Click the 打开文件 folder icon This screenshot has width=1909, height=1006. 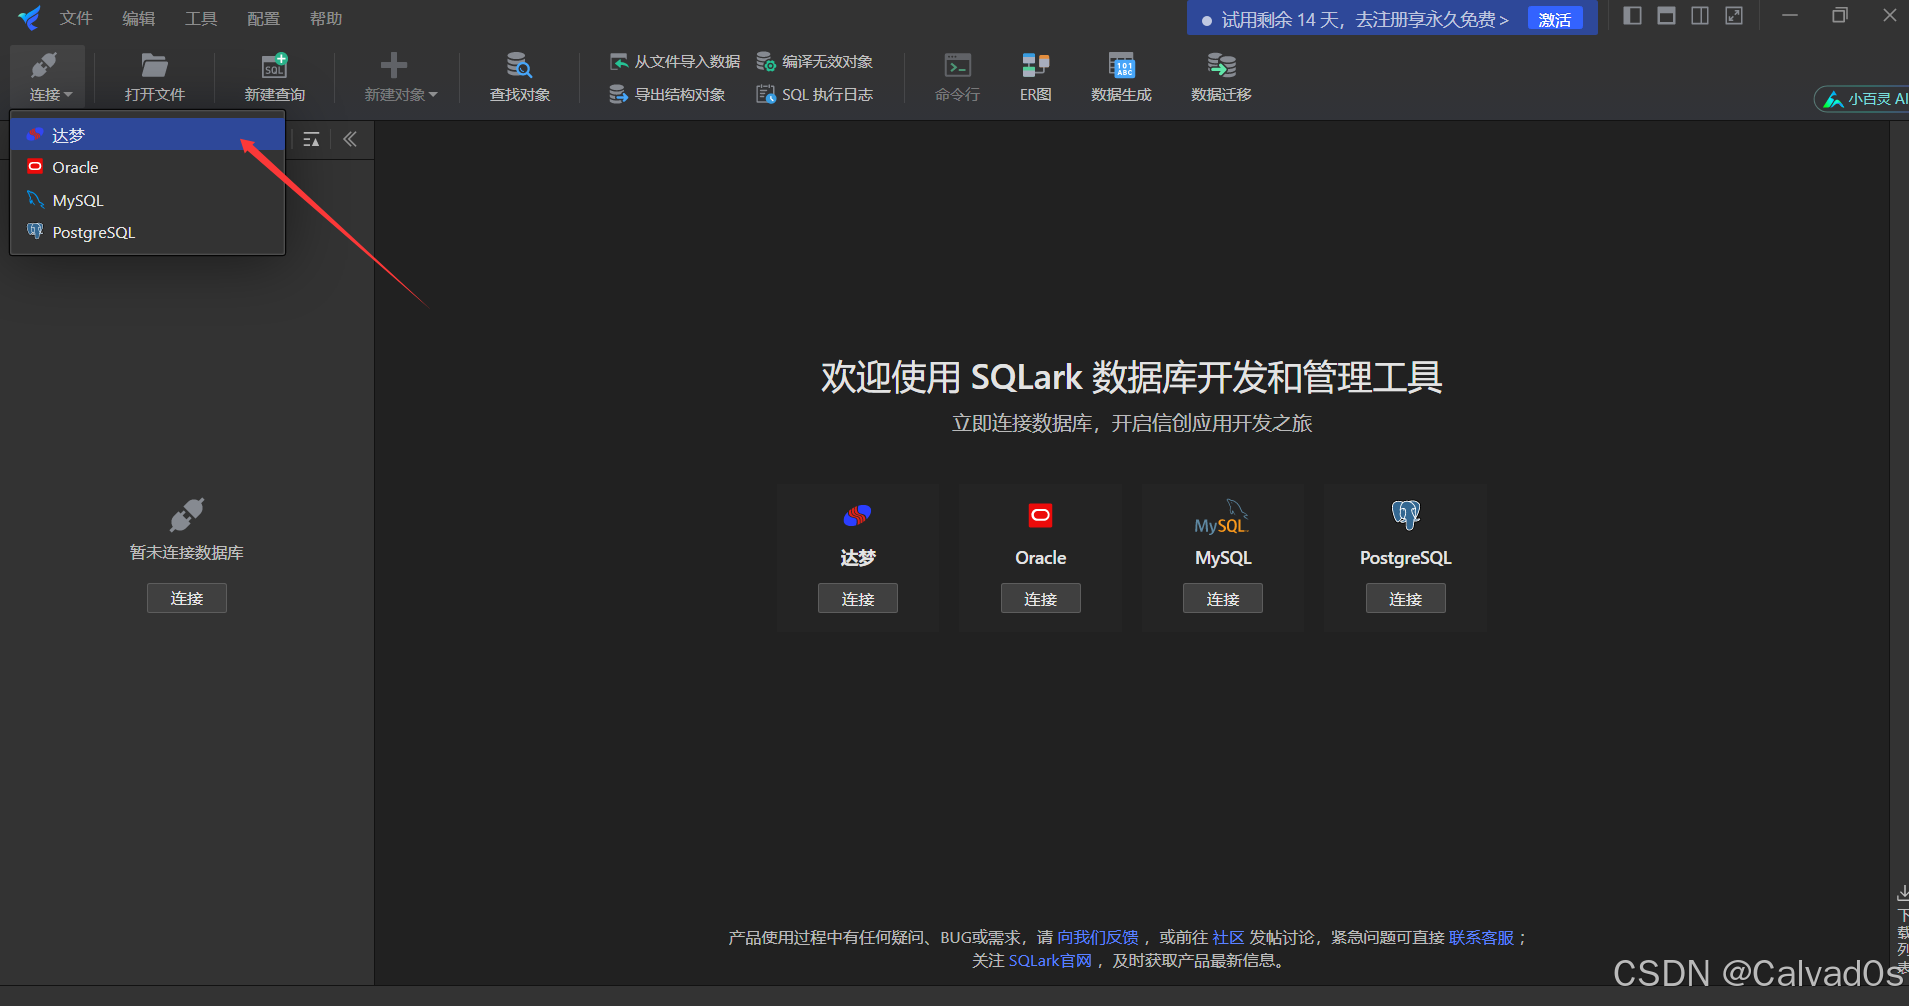pos(154,65)
